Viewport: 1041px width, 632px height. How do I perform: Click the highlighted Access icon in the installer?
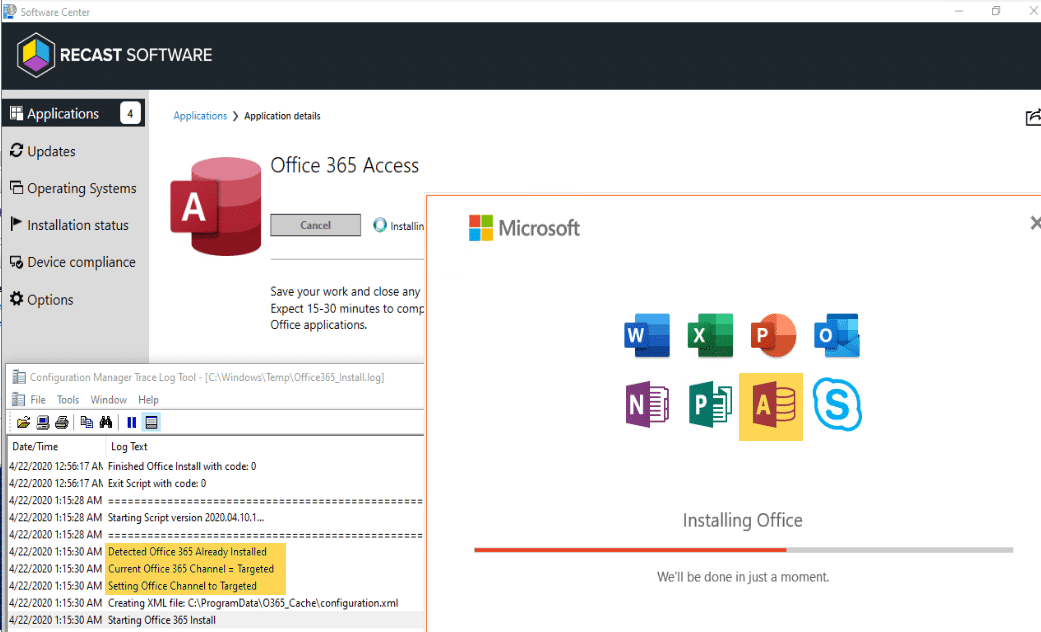(771, 407)
